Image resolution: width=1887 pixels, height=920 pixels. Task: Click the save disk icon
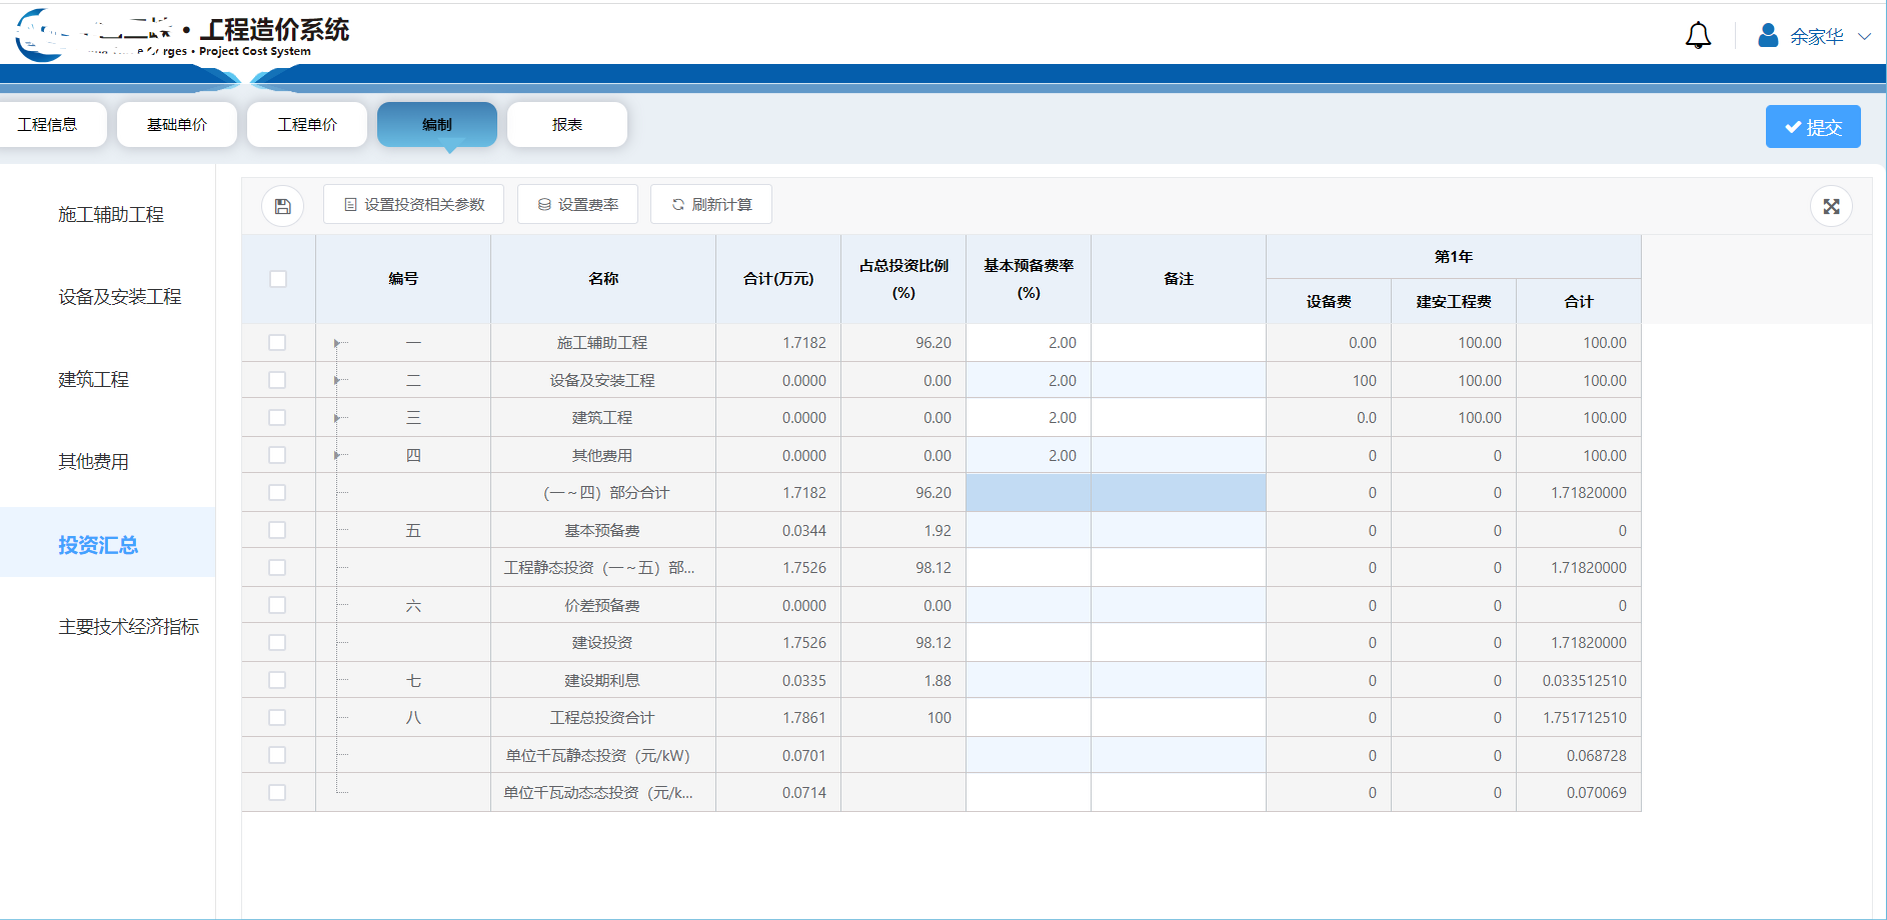[283, 206]
